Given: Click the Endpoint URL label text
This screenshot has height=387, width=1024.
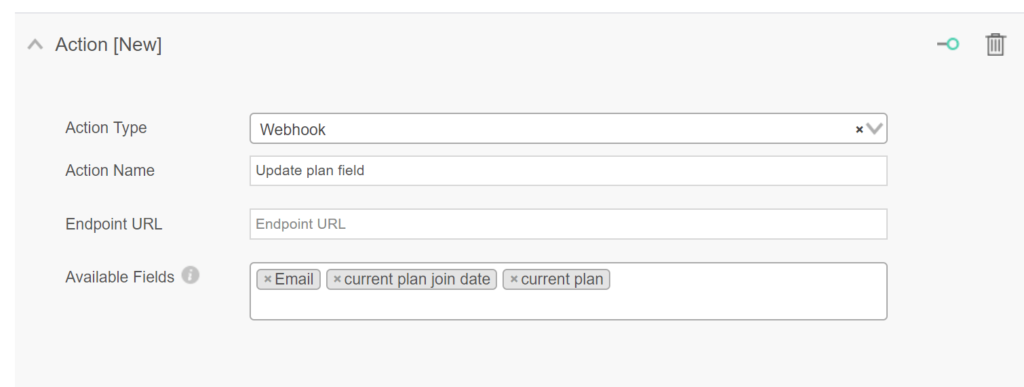Looking at the screenshot, I should click(x=114, y=224).
